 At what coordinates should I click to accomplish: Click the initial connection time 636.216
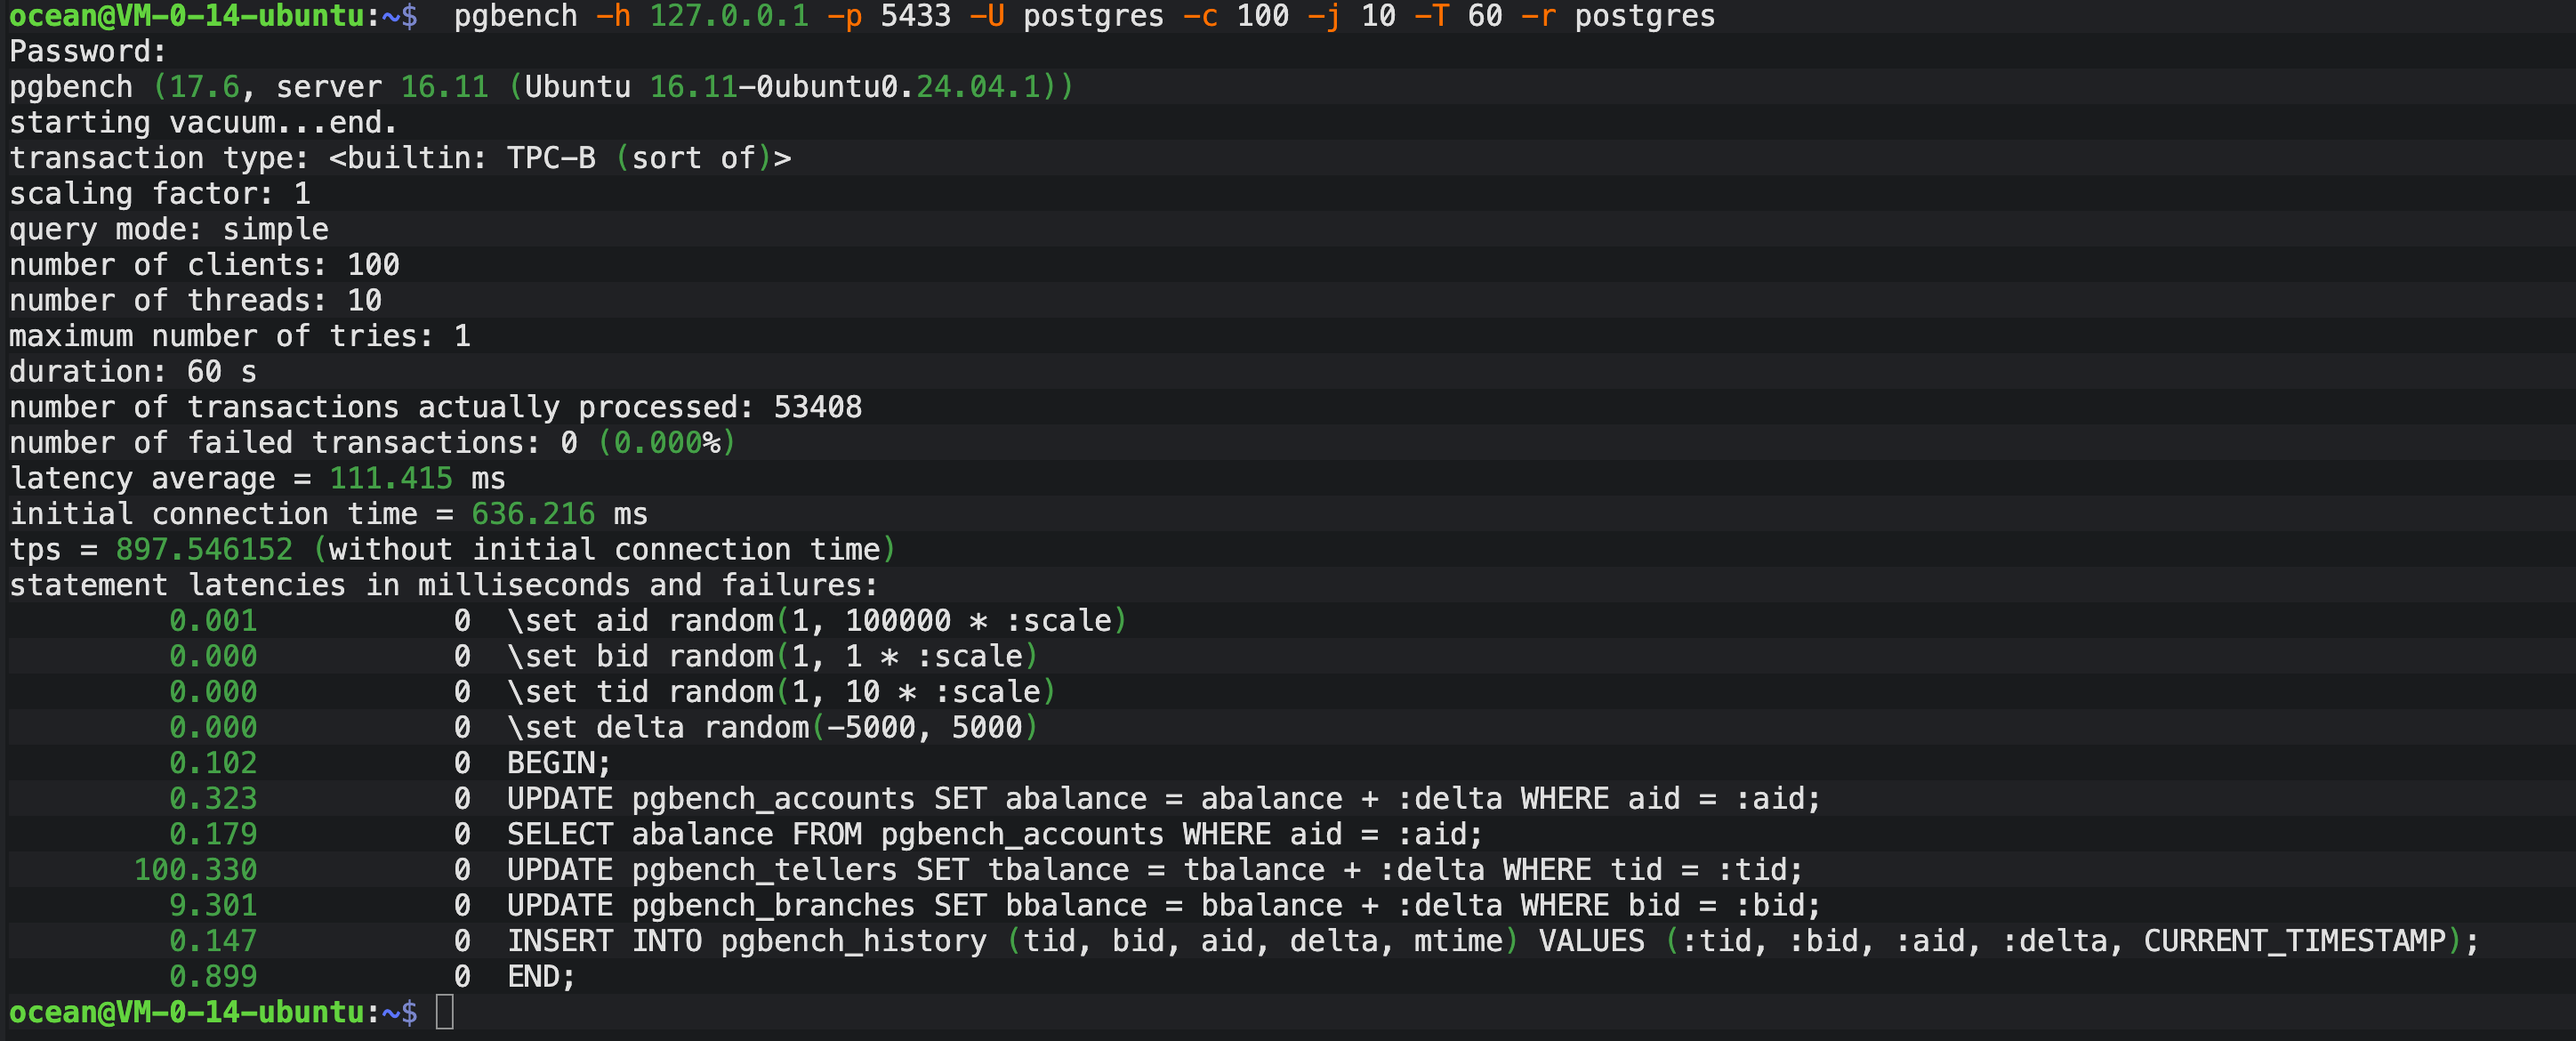(533, 514)
